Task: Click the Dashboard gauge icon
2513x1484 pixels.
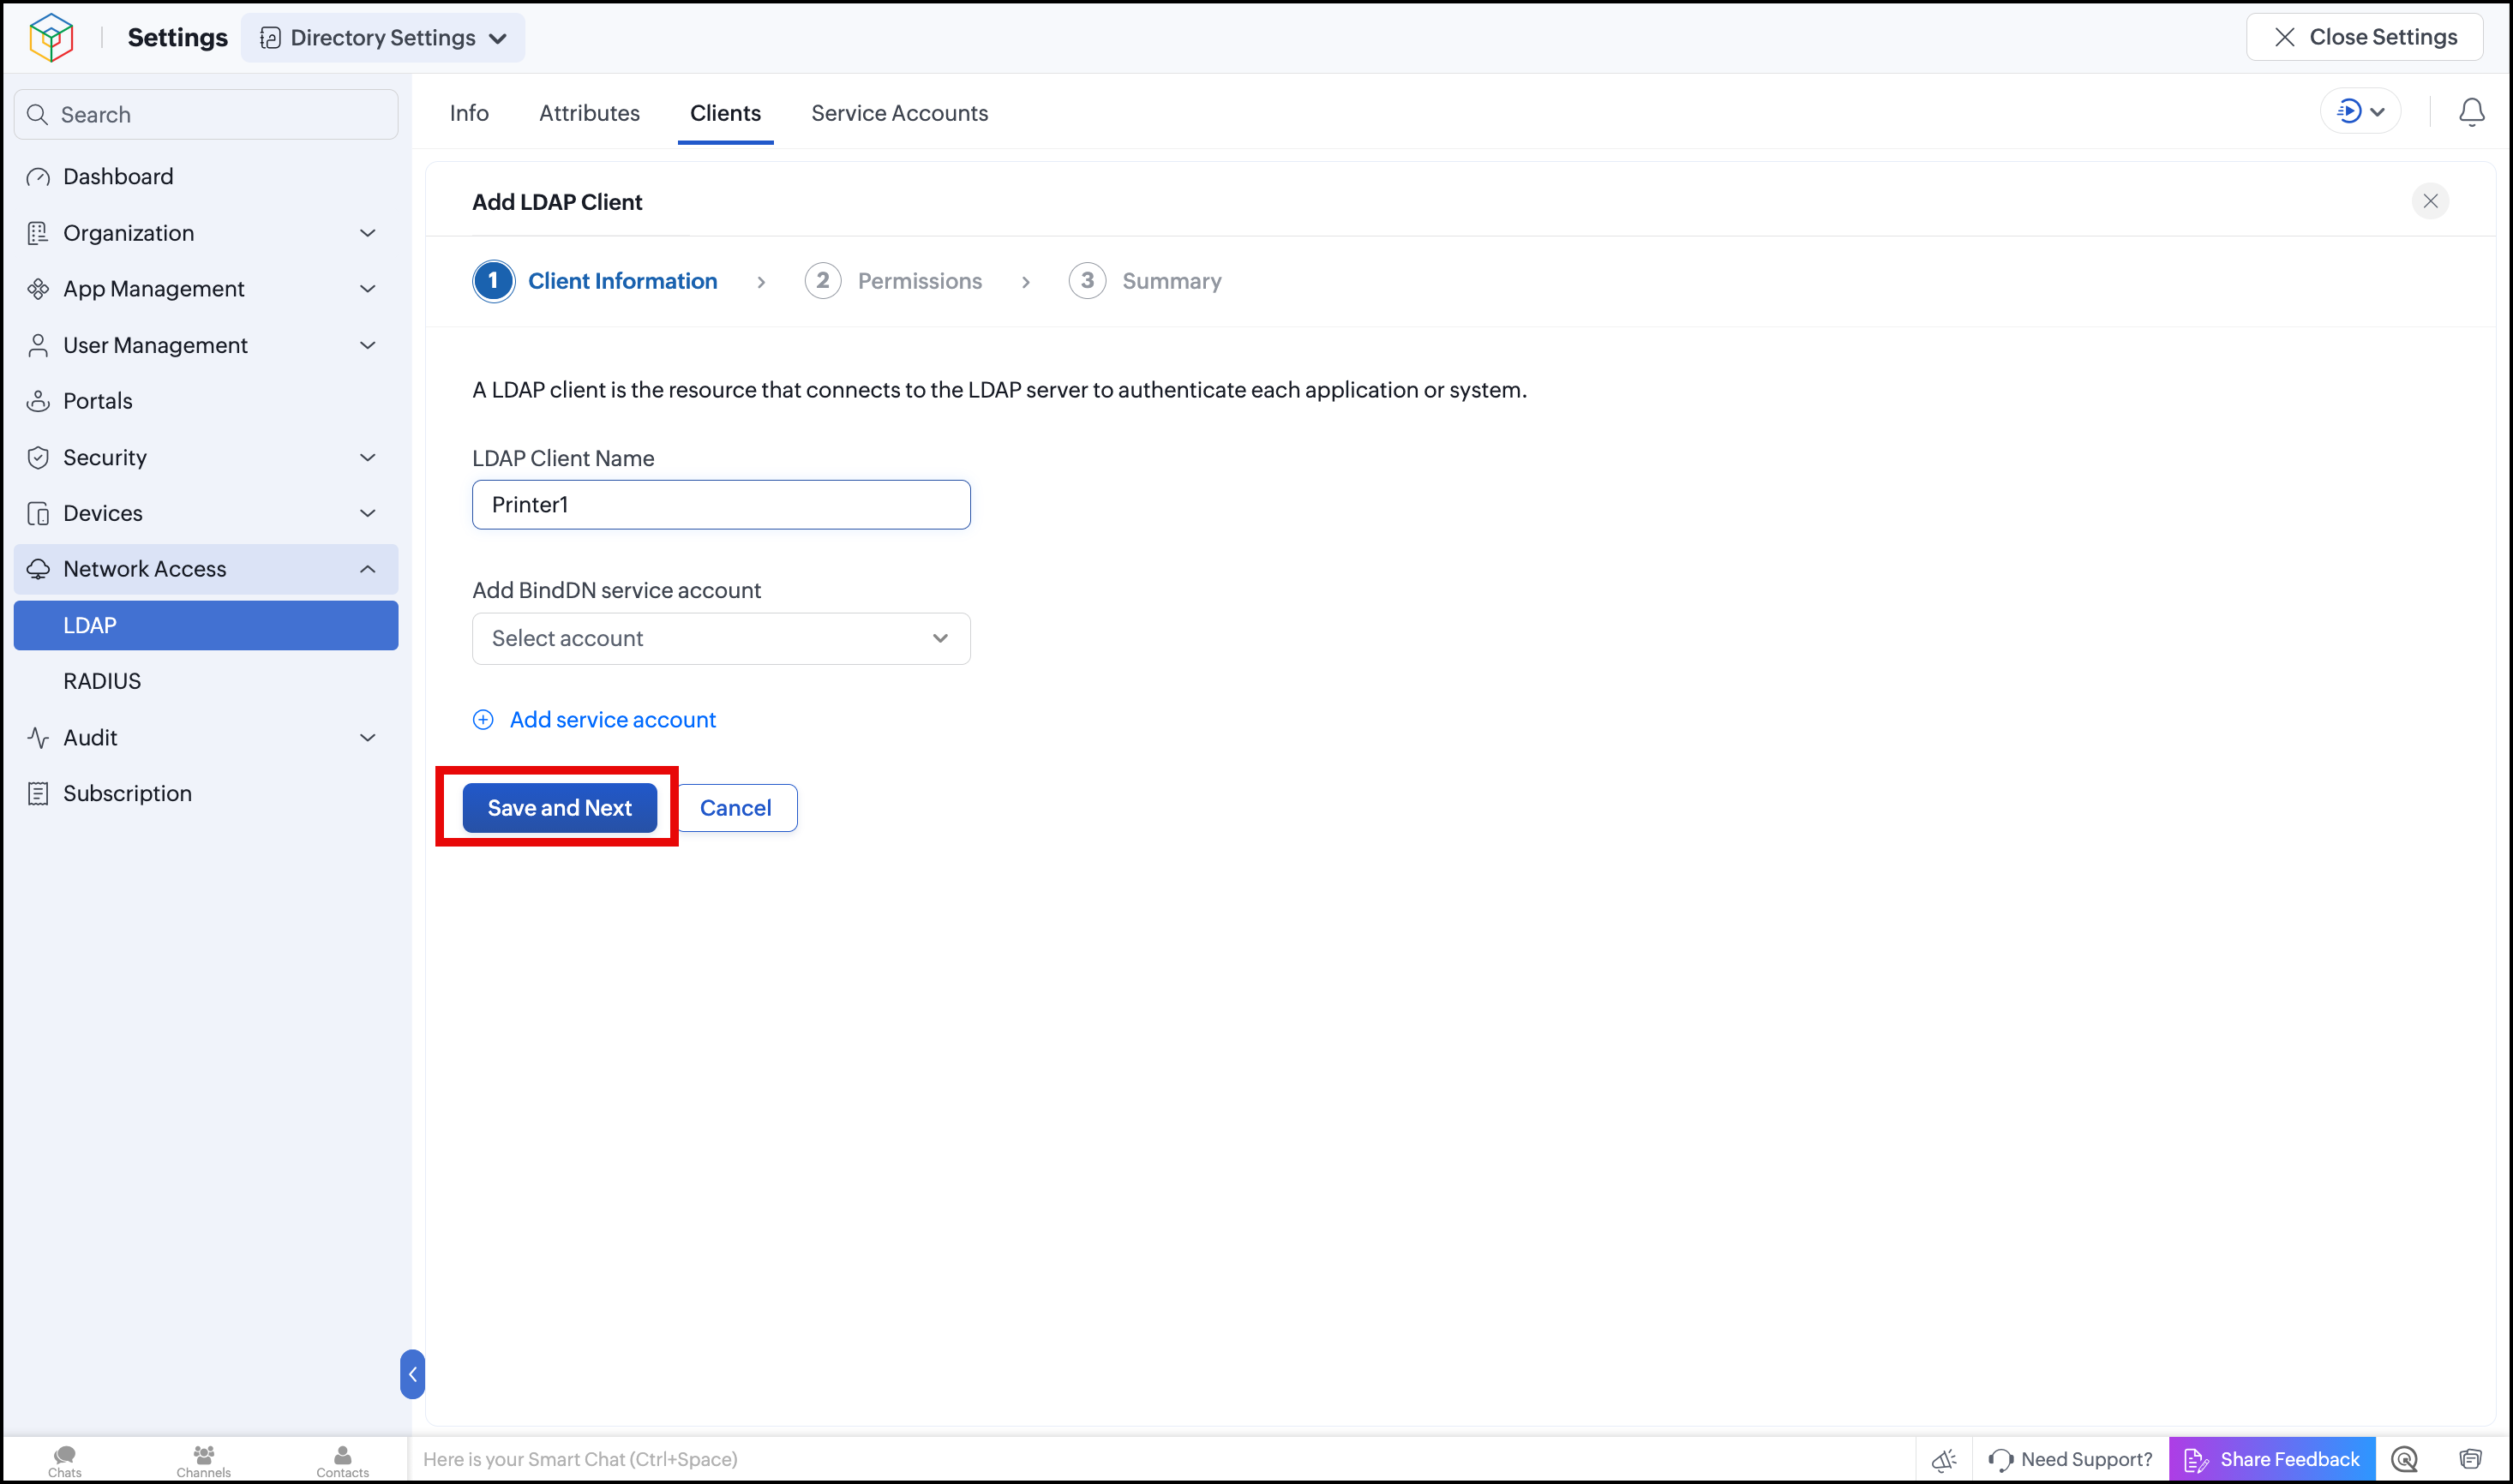Action: click(38, 177)
